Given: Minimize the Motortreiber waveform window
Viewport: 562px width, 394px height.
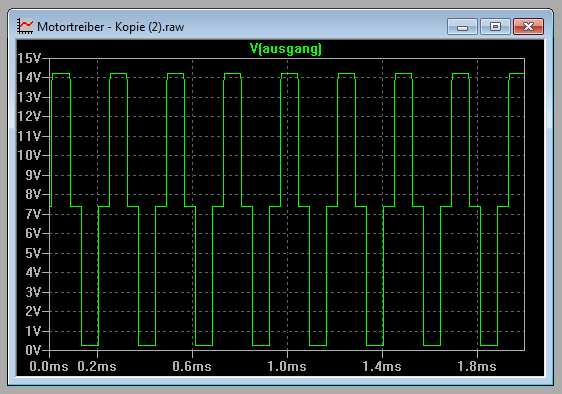Looking at the screenshot, I should click(x=462, y=27).
